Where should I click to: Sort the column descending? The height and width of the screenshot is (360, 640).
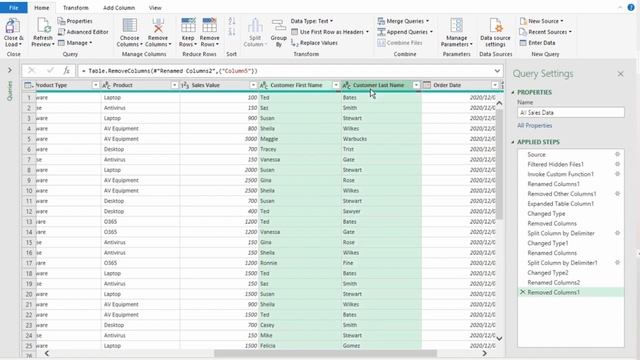click(x=232, y=32)
